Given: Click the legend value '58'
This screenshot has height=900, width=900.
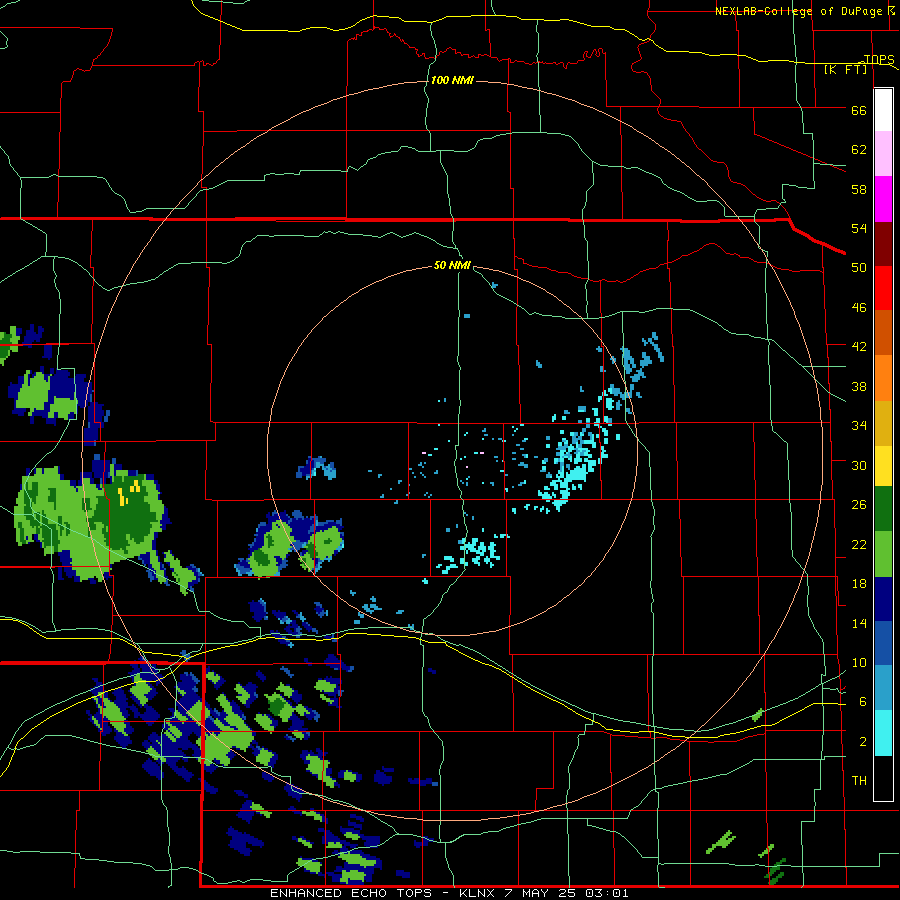Looking at the screenshot, I should coord(859,189).
